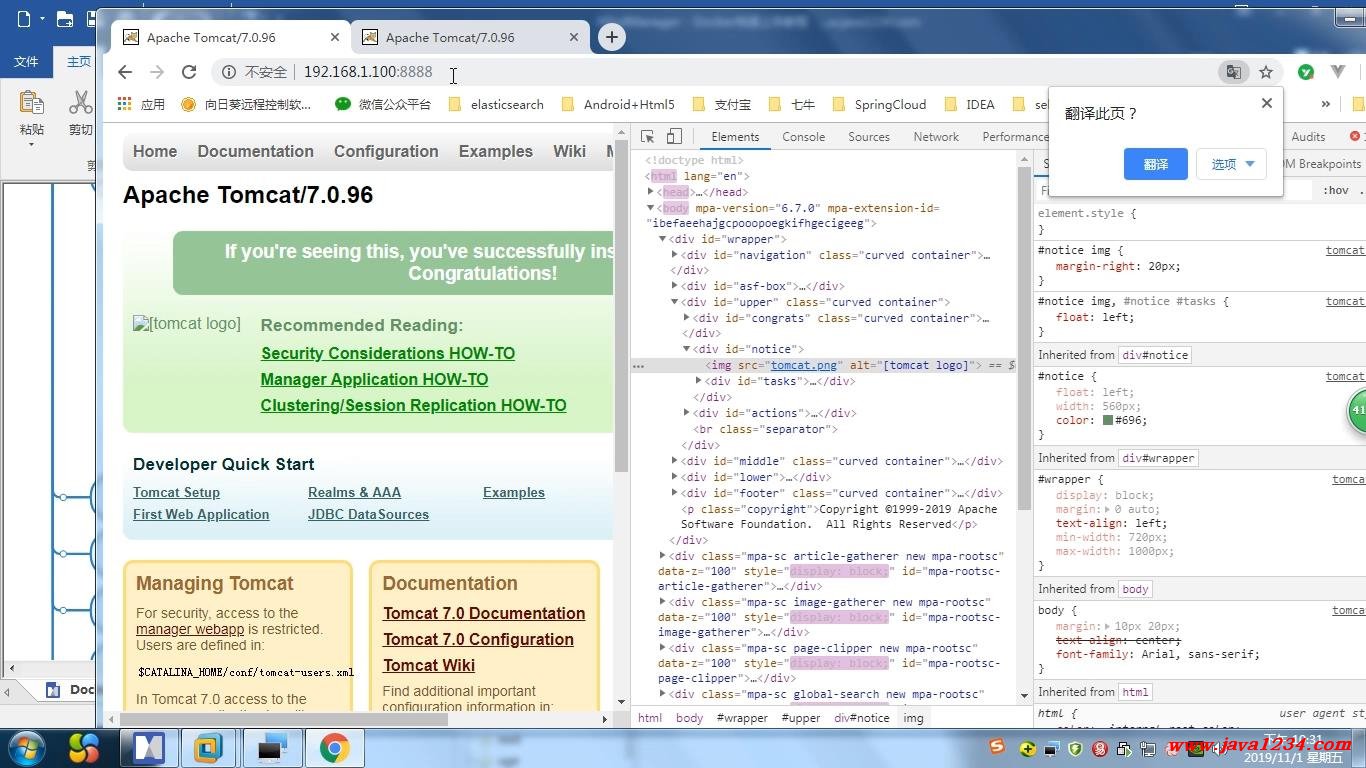Image resolution: width=1366 pixels, height=768 pixels.
Task: Open the Audits tab in DevTools
Action: click(x=1308, y=137)
